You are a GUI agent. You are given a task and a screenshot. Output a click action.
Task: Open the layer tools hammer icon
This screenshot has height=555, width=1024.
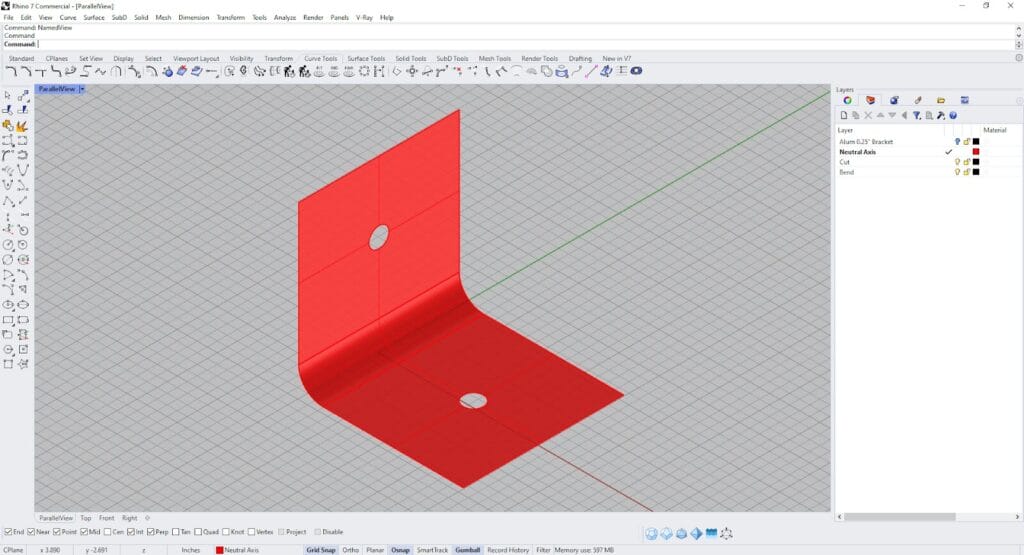(941, 116)
